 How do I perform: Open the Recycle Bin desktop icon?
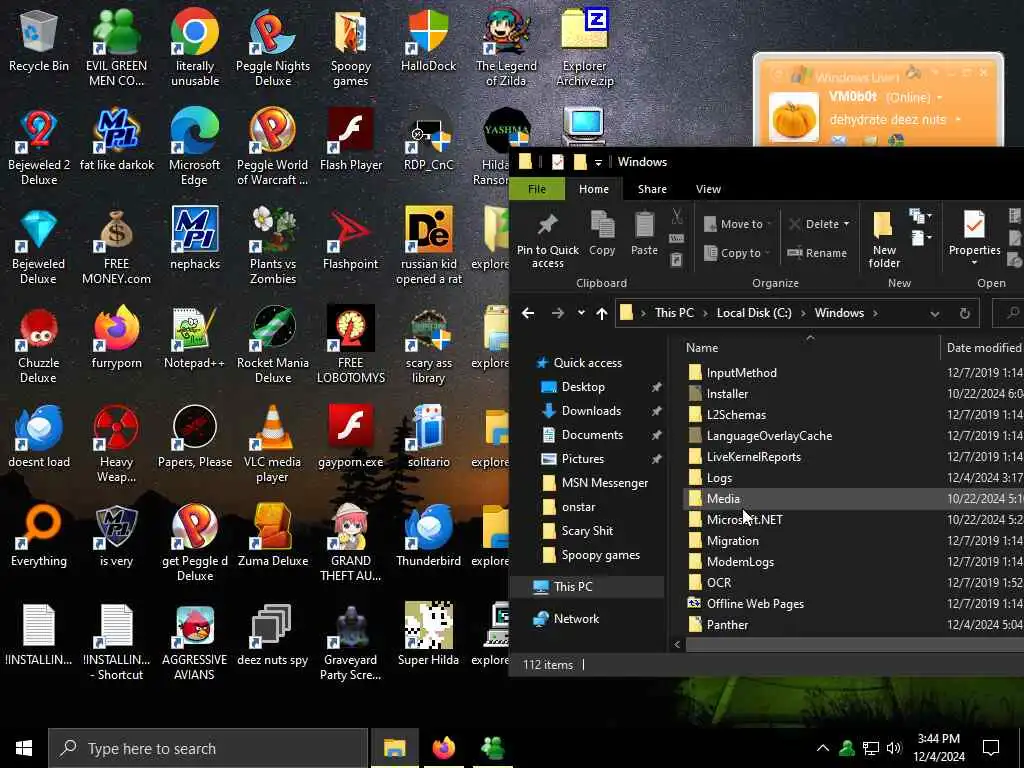(x=39, y=42)
